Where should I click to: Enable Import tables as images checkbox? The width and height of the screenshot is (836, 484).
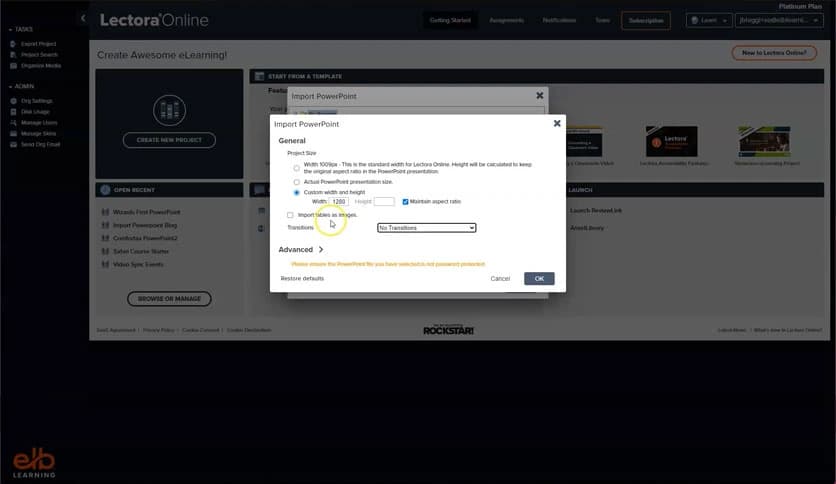pos(290,215)
